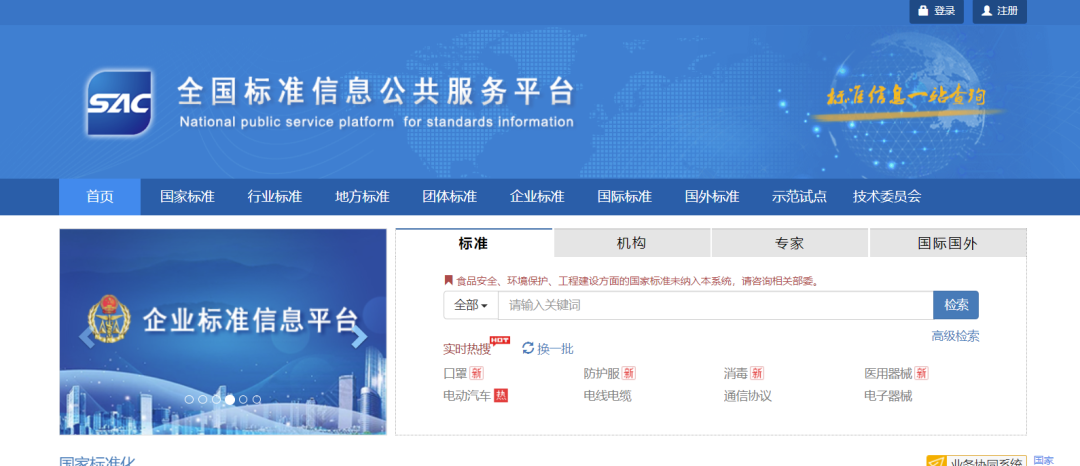Click the 检索 search button
This screenshot has height=466, width=1080.
(x=956, y=305)
